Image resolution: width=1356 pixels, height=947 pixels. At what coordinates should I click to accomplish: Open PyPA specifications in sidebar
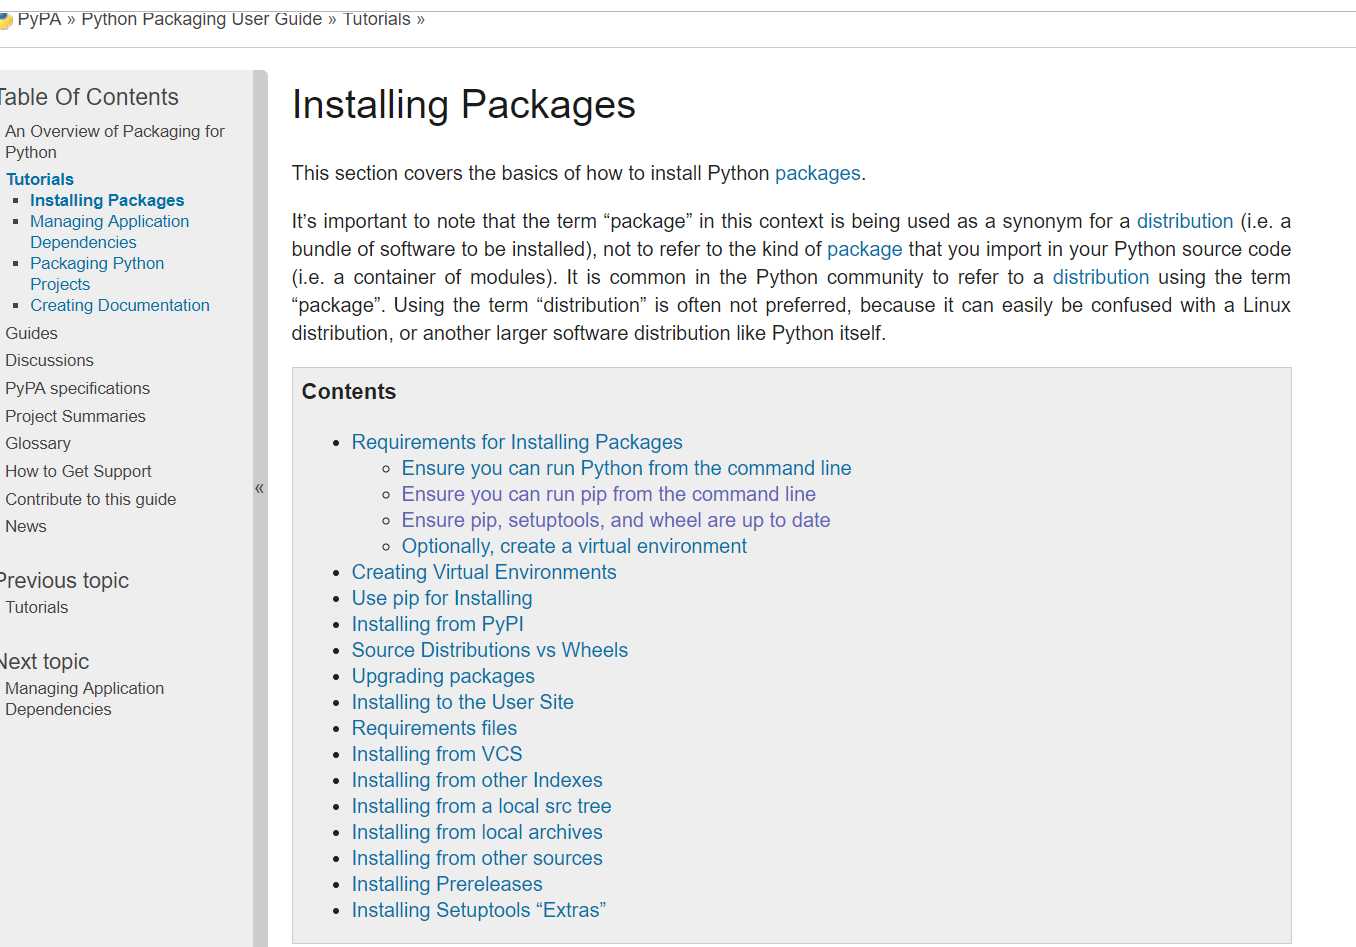(x=77, y=388)
